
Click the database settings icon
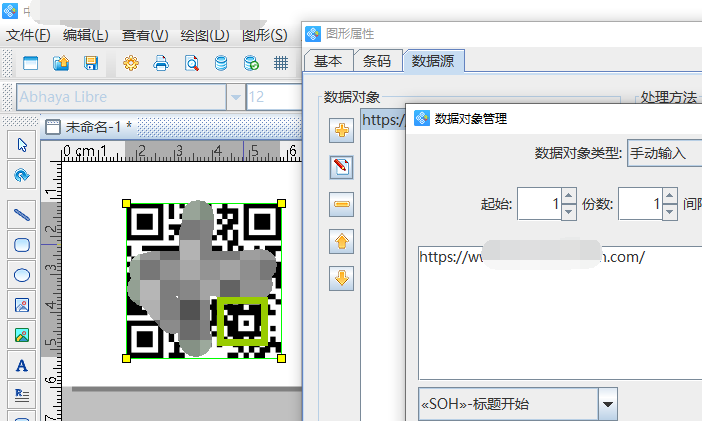[221, 63]
